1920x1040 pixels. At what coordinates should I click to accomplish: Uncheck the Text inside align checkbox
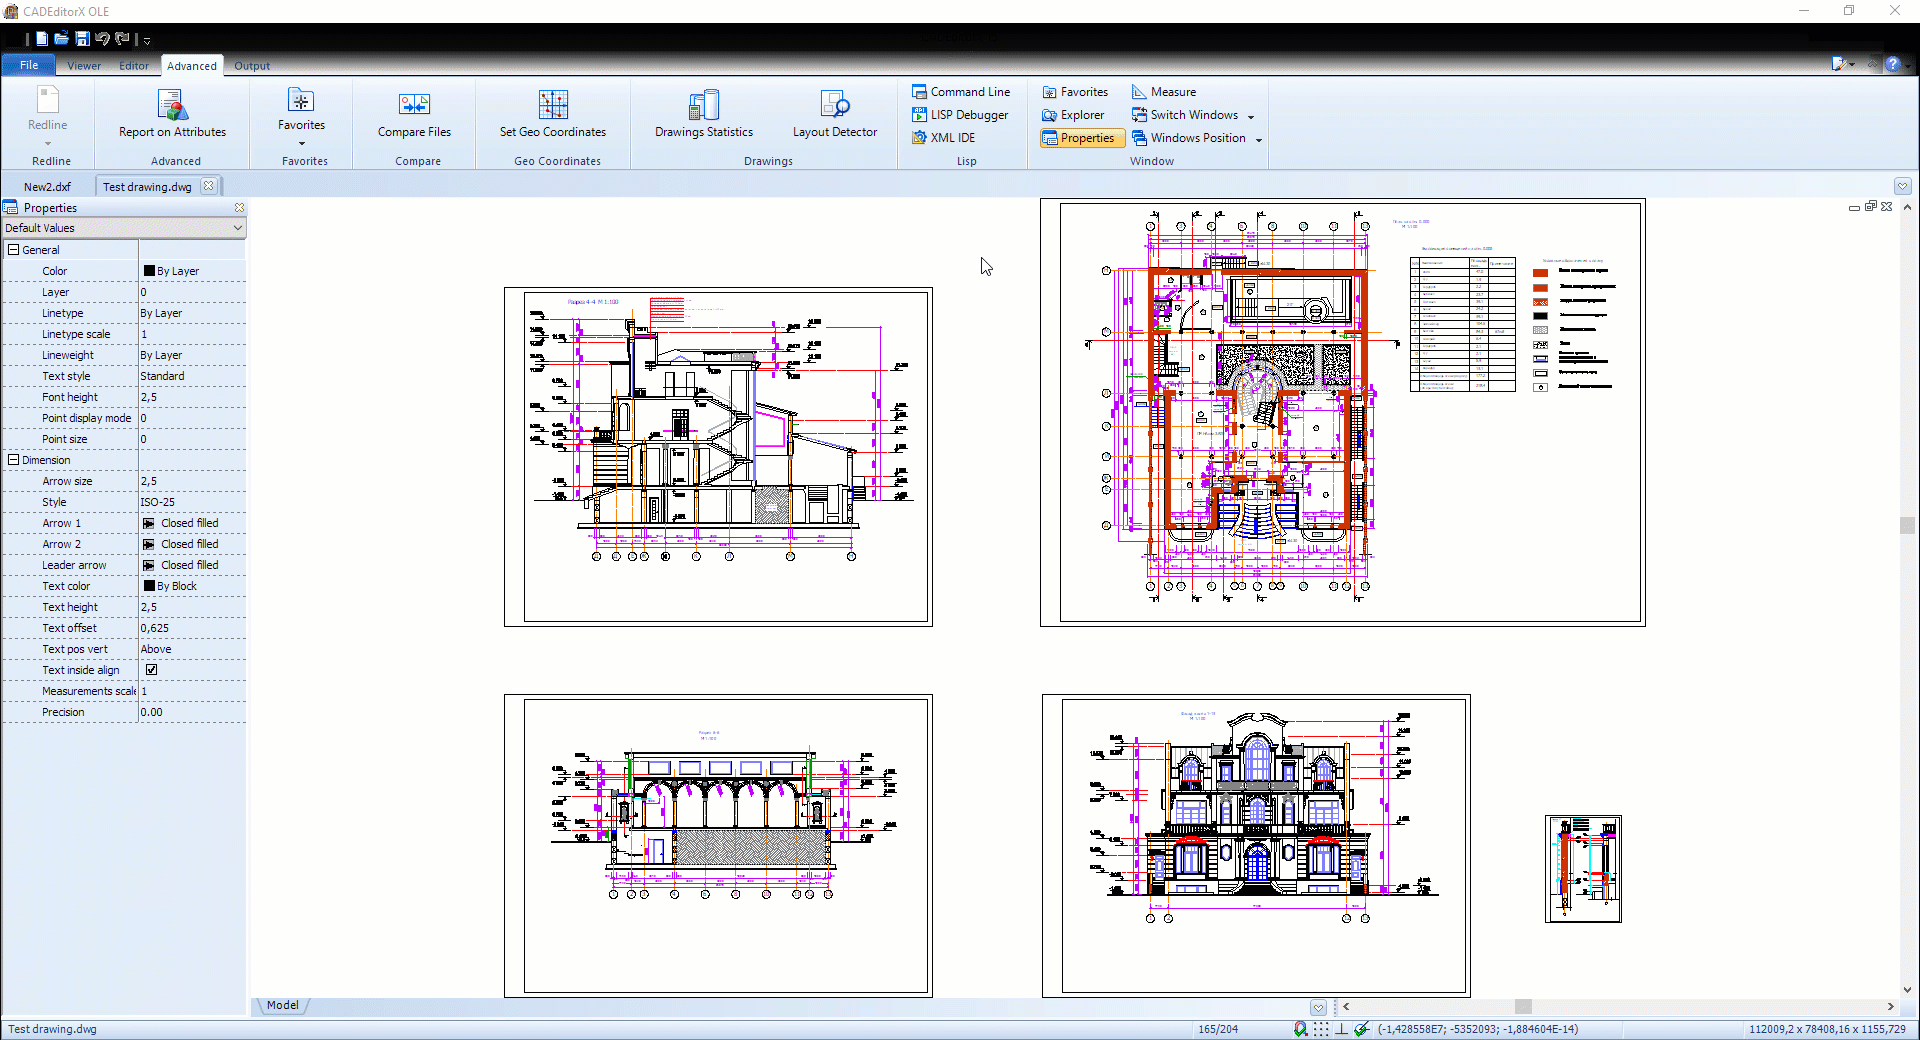pos(151,670)
